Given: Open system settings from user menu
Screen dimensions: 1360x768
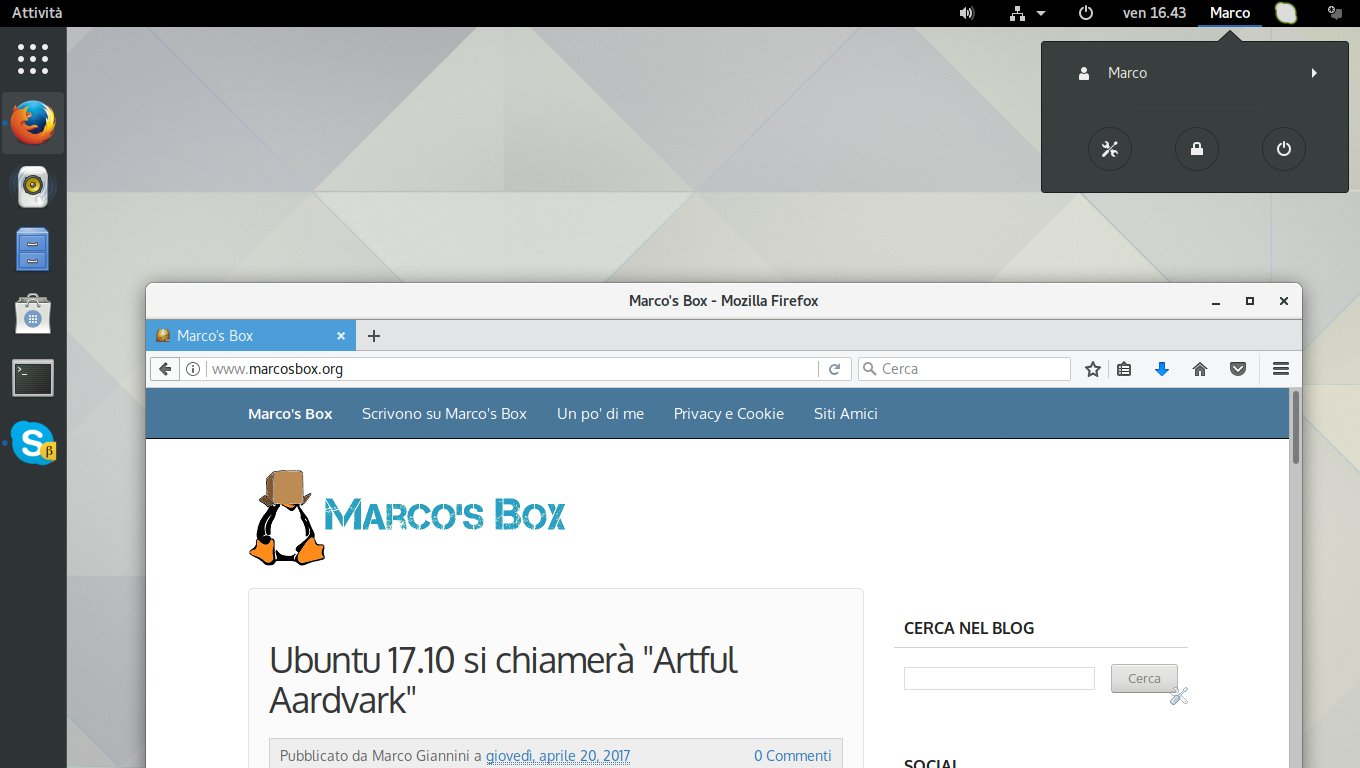Looking at the screenshot, I should click(1109, 150).
